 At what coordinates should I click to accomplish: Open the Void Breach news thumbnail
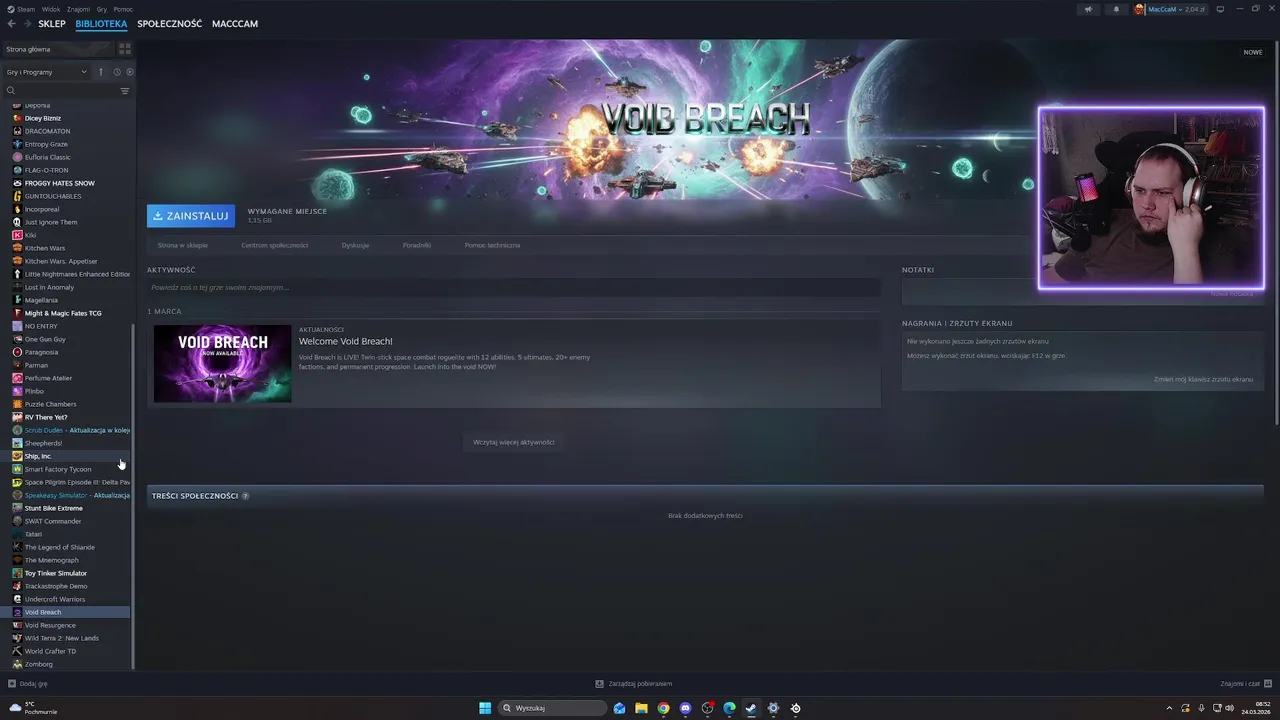(222, 363)
